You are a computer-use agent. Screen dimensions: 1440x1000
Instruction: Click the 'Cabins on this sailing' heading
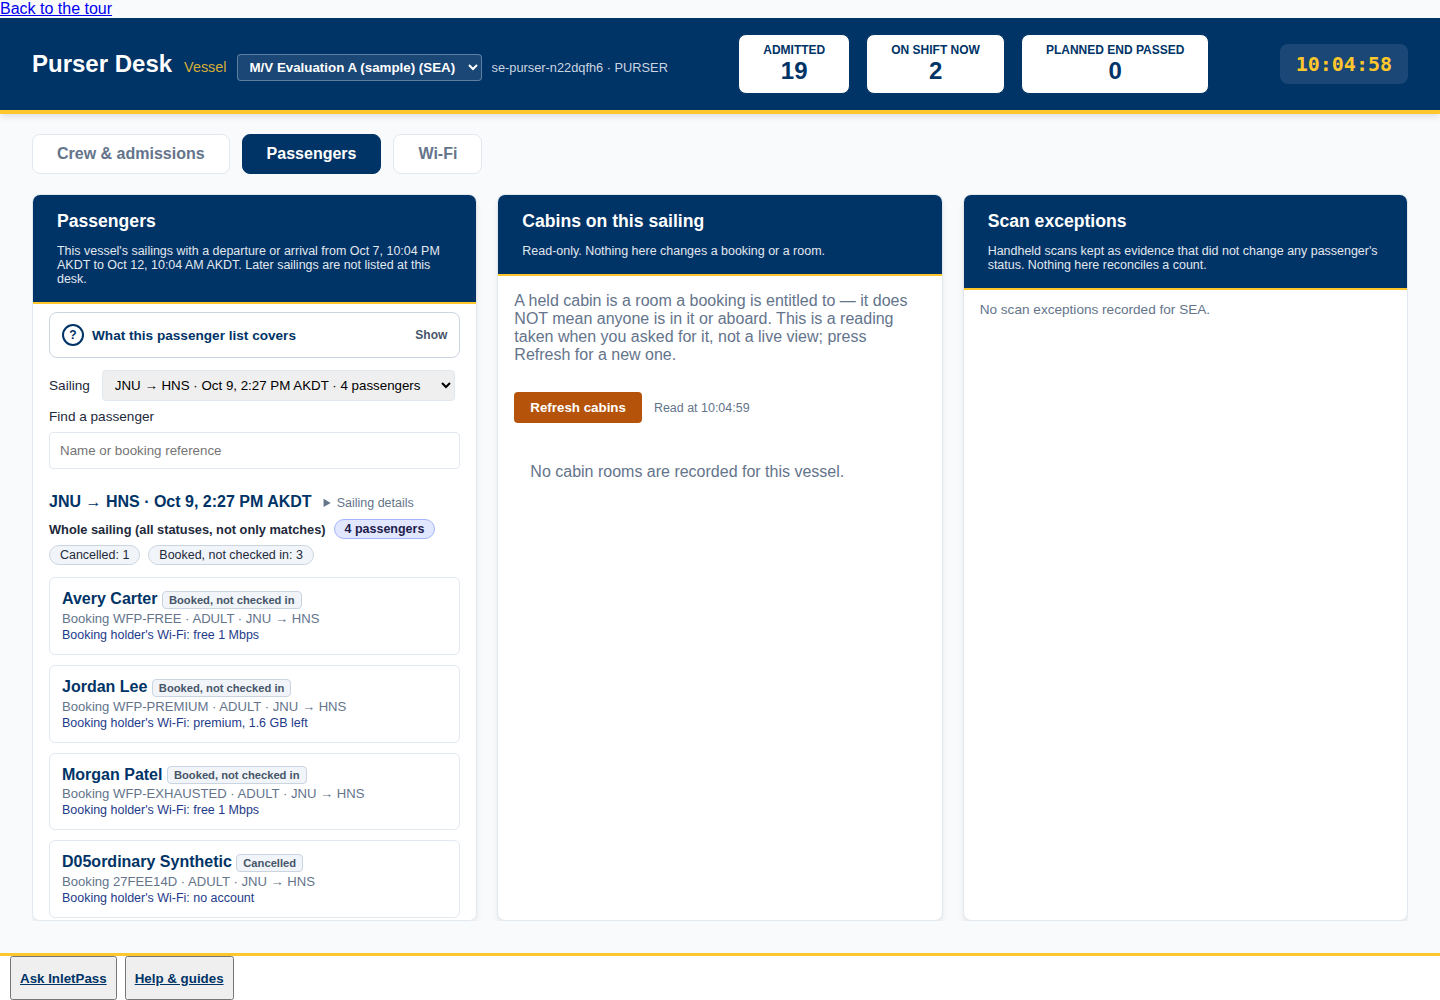tap(613, 221)
